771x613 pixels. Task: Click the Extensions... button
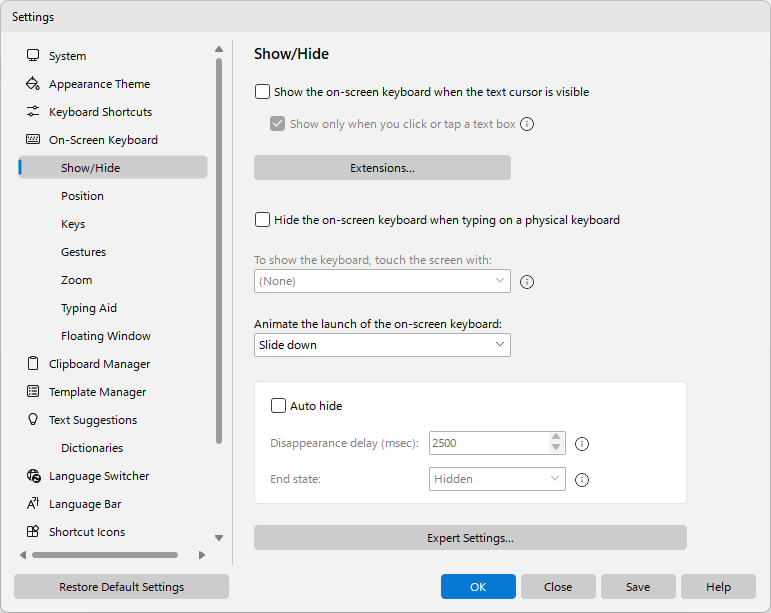point(382,168)
